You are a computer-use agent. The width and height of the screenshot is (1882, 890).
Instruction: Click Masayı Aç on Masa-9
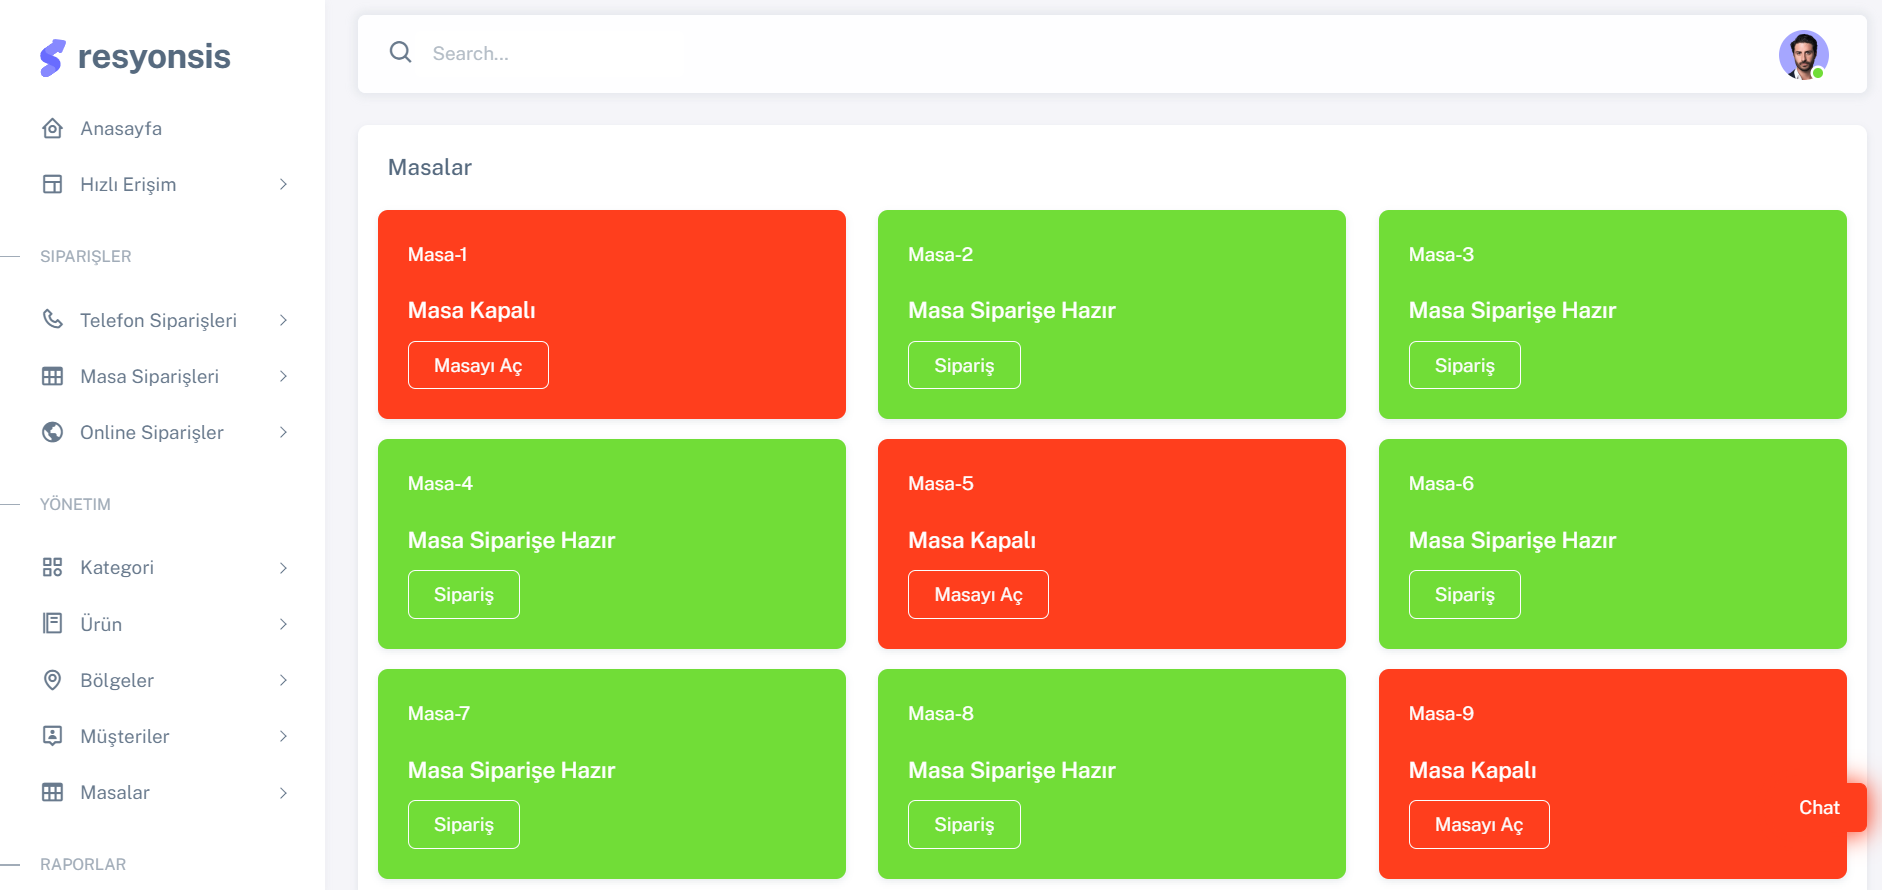(1479, 824)
